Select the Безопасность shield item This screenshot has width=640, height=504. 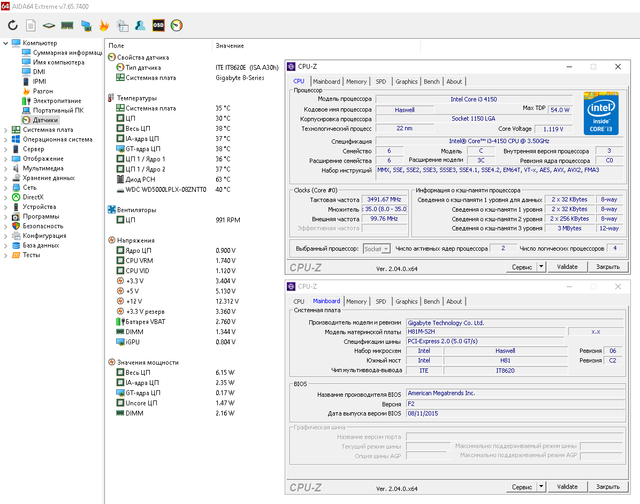pos(38,226)
